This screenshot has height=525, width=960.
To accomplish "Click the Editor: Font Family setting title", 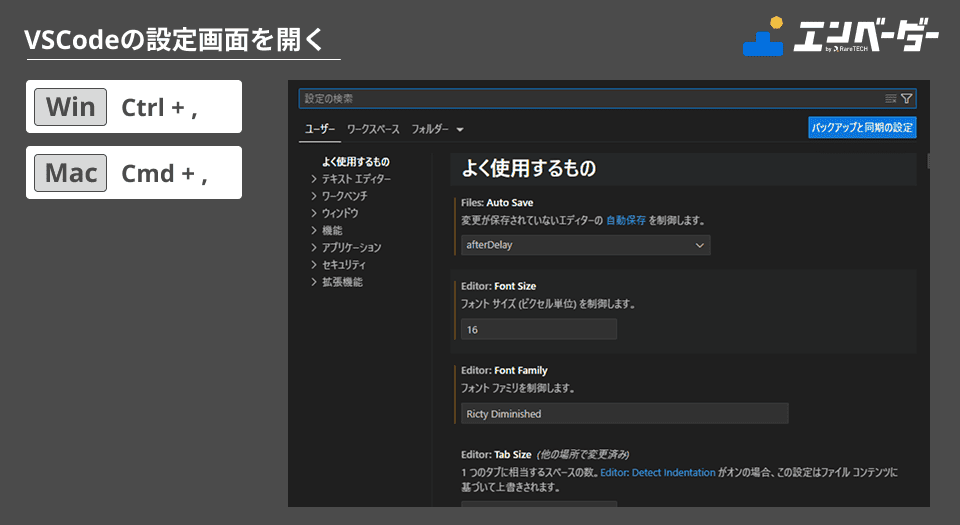I will (504, 370).
